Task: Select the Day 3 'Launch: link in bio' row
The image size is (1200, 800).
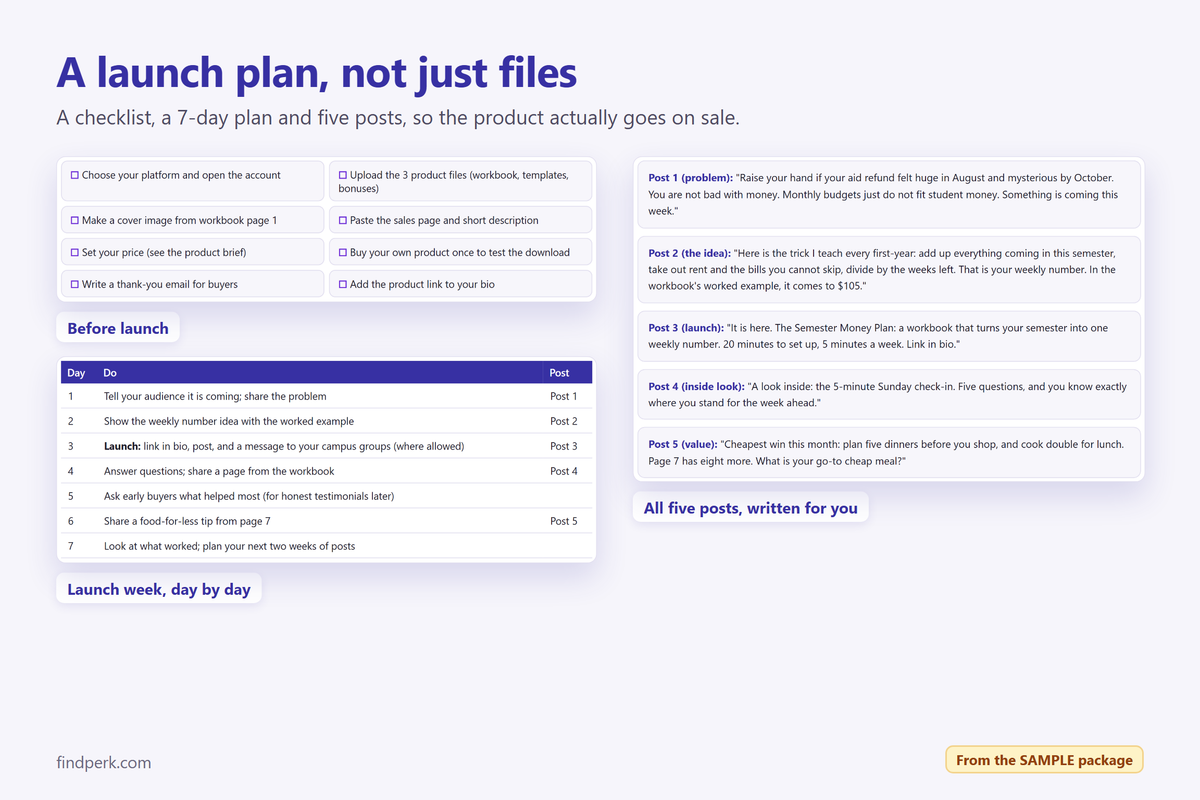Action: tap(326, 446)
